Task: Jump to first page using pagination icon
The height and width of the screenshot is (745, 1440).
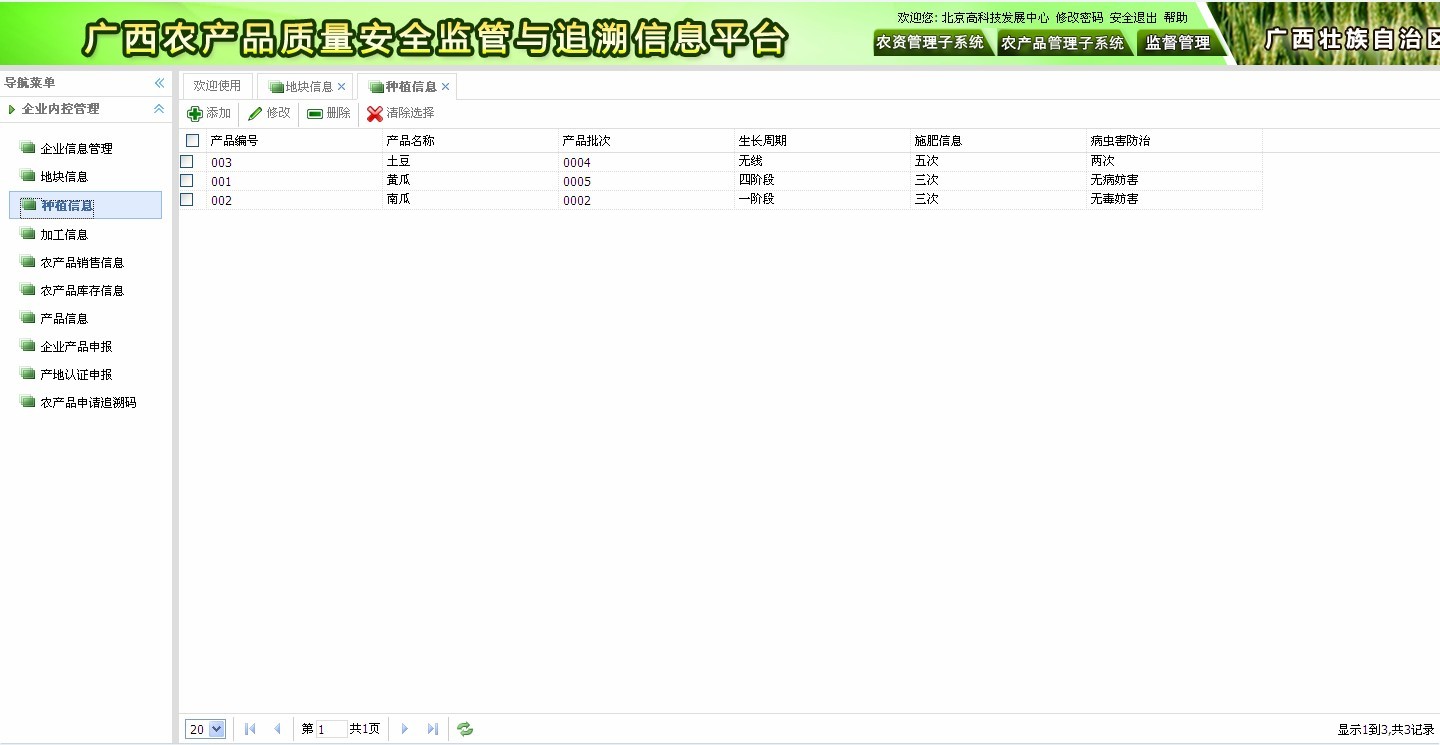Action: point(250,729)
